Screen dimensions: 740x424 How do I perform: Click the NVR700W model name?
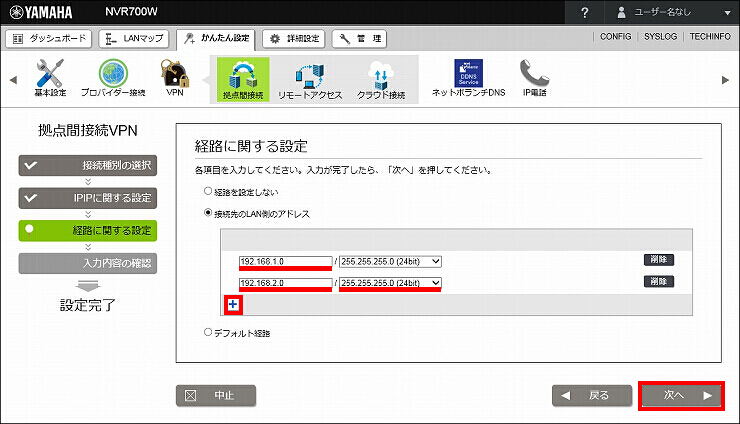pyautogui.click(x=131, y=12)
